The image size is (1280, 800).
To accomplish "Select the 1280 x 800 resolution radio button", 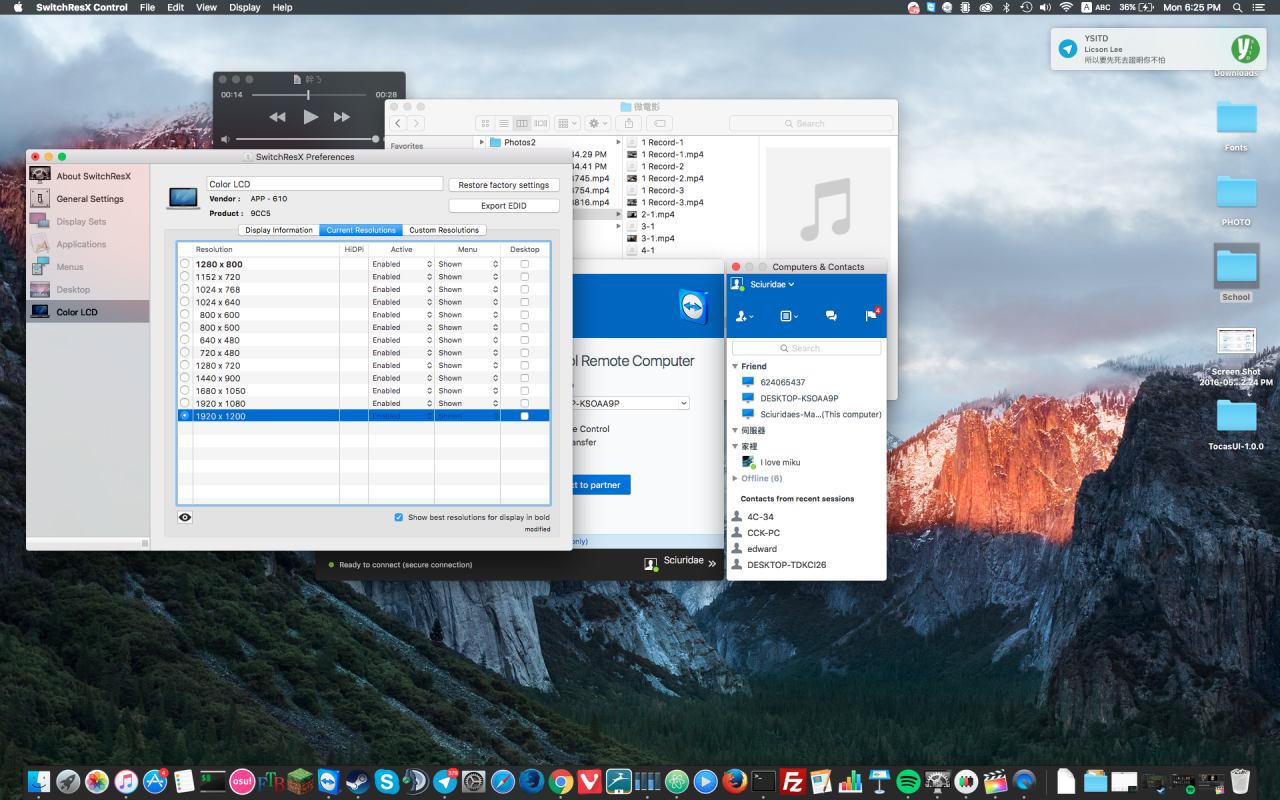I will 185,264.
